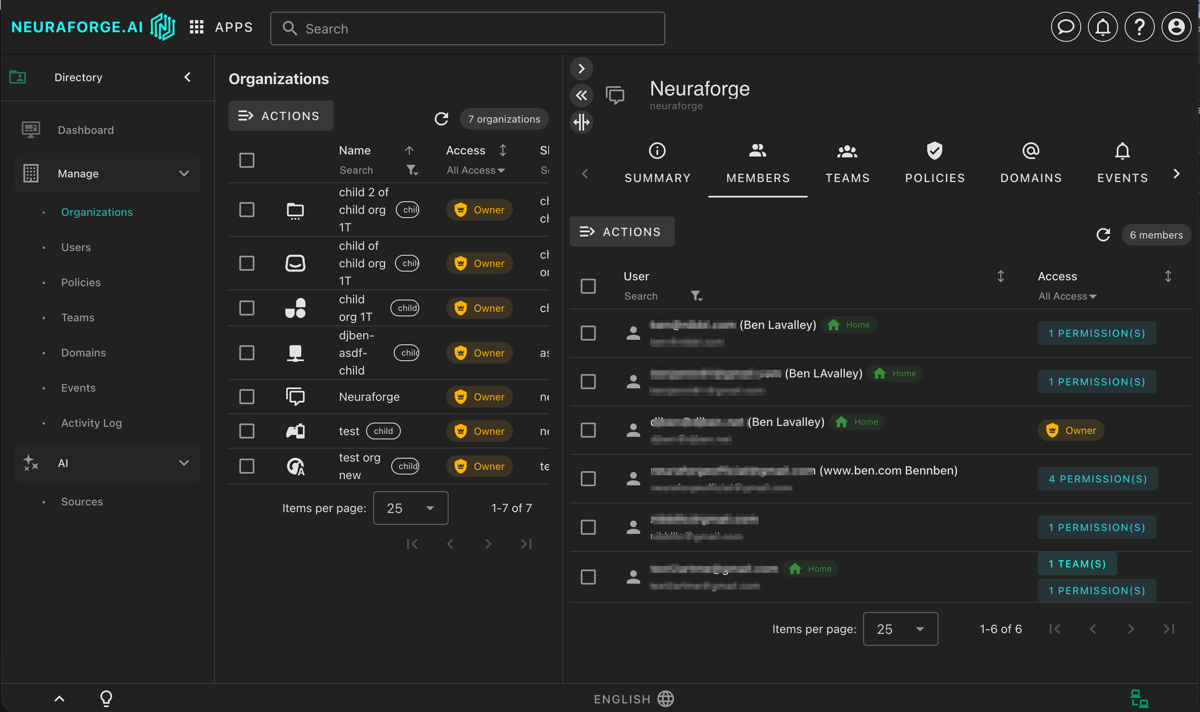Open organizations All Access filter dropdown
Viewport: 1200px width, 712px height.
tap(476, 171)
